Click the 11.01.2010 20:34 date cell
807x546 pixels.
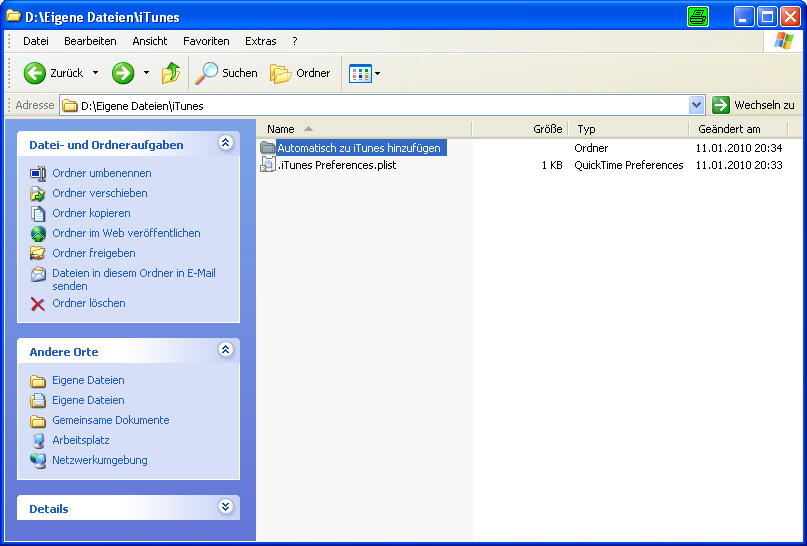[739, 148]
